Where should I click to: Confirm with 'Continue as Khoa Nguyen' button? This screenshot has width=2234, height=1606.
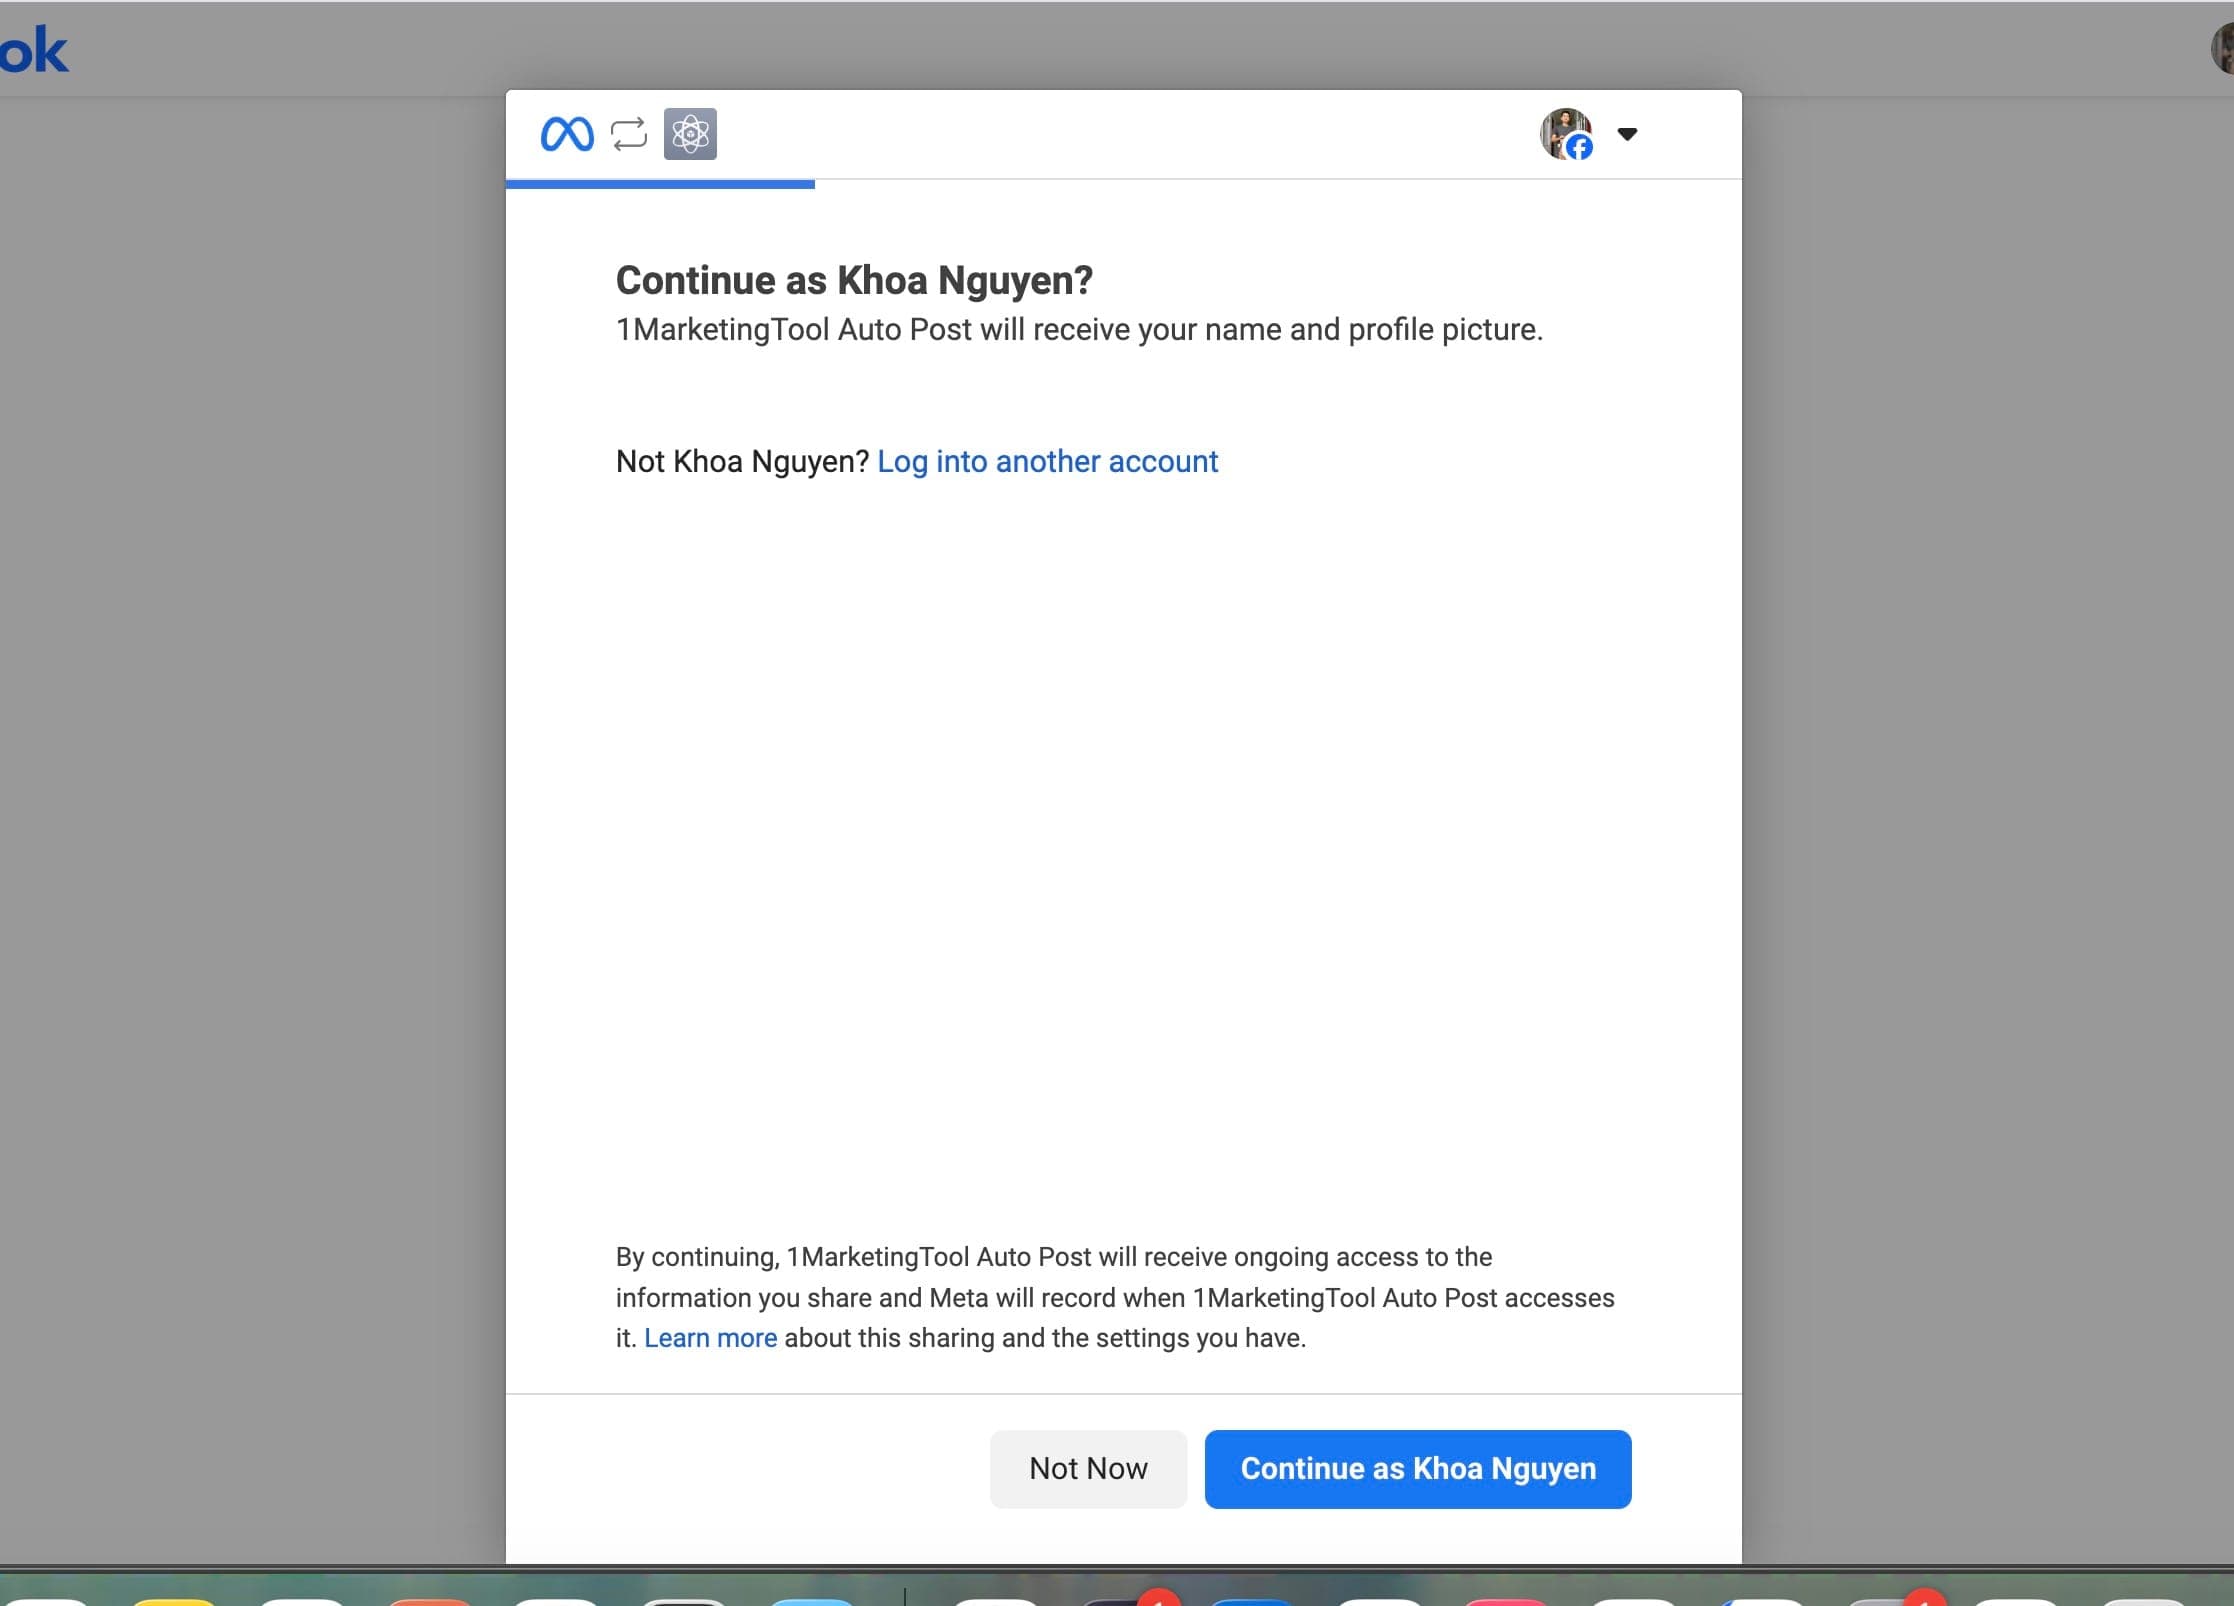[1418, 1468]
